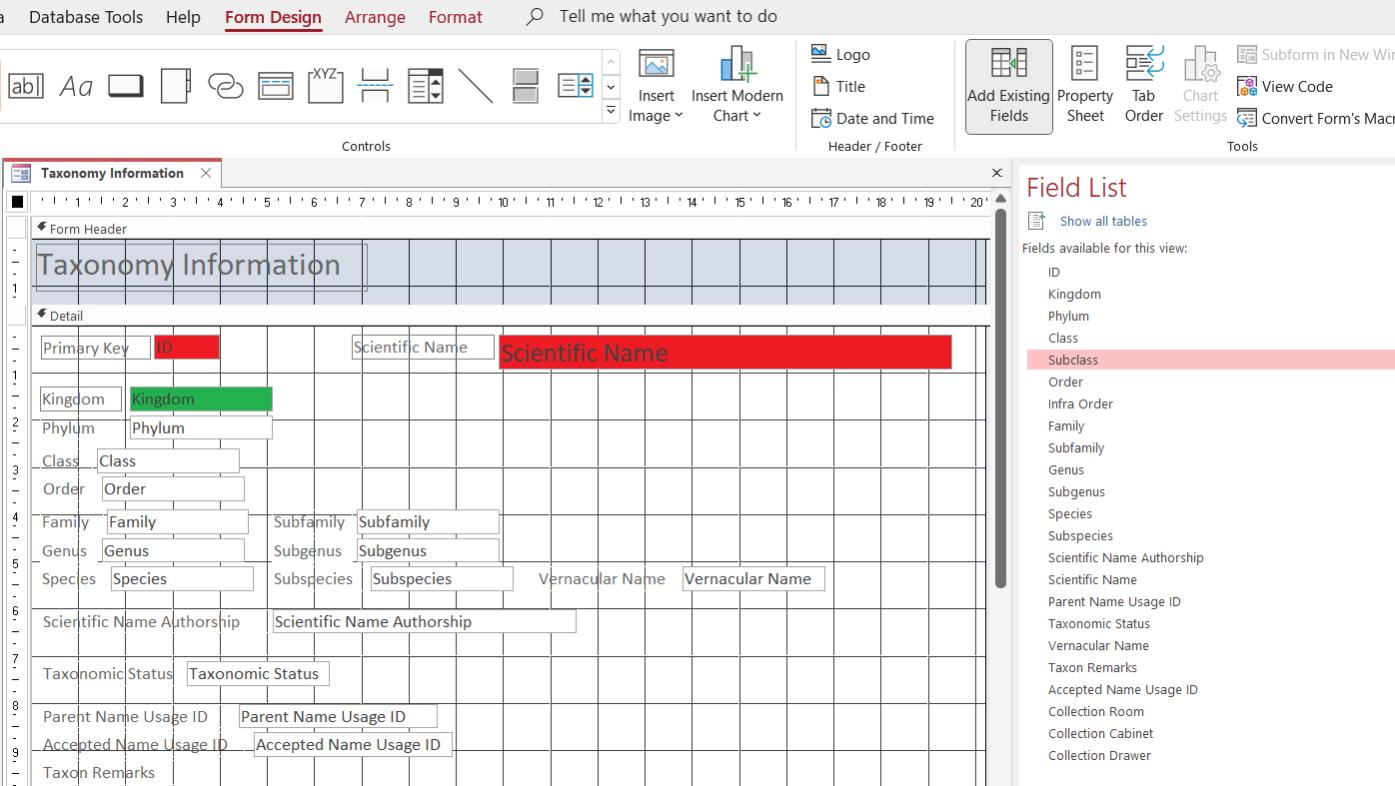This screenshot has height=786, width=1395.
Task: Click the Insert Image icon
Action: 656,66
